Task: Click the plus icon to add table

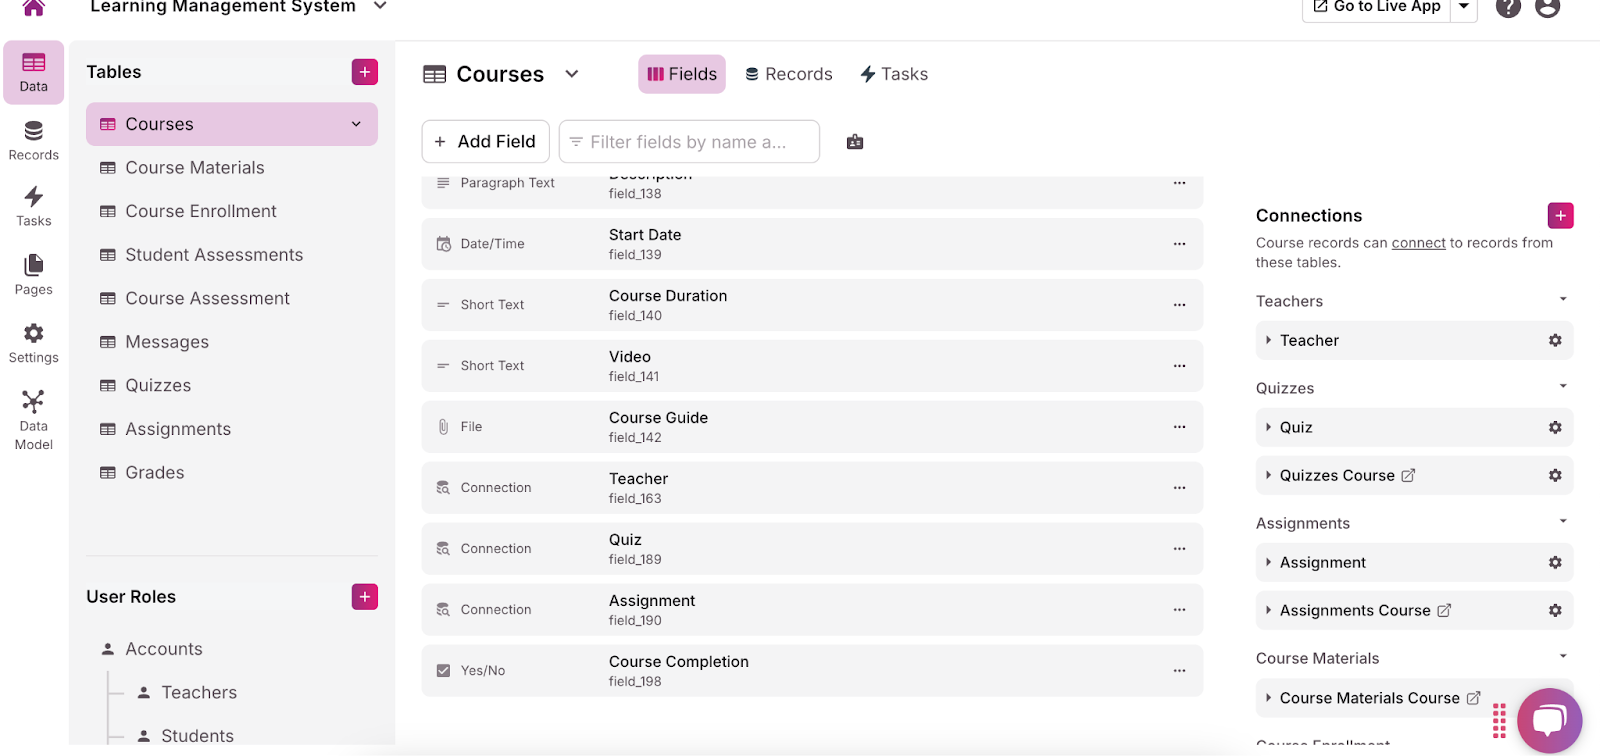Action: click(x=364, y=72)
